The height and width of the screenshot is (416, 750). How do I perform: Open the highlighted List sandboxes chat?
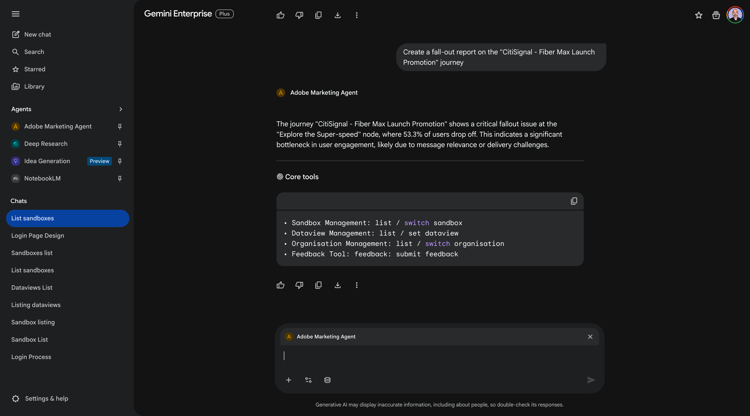point(67,218)
